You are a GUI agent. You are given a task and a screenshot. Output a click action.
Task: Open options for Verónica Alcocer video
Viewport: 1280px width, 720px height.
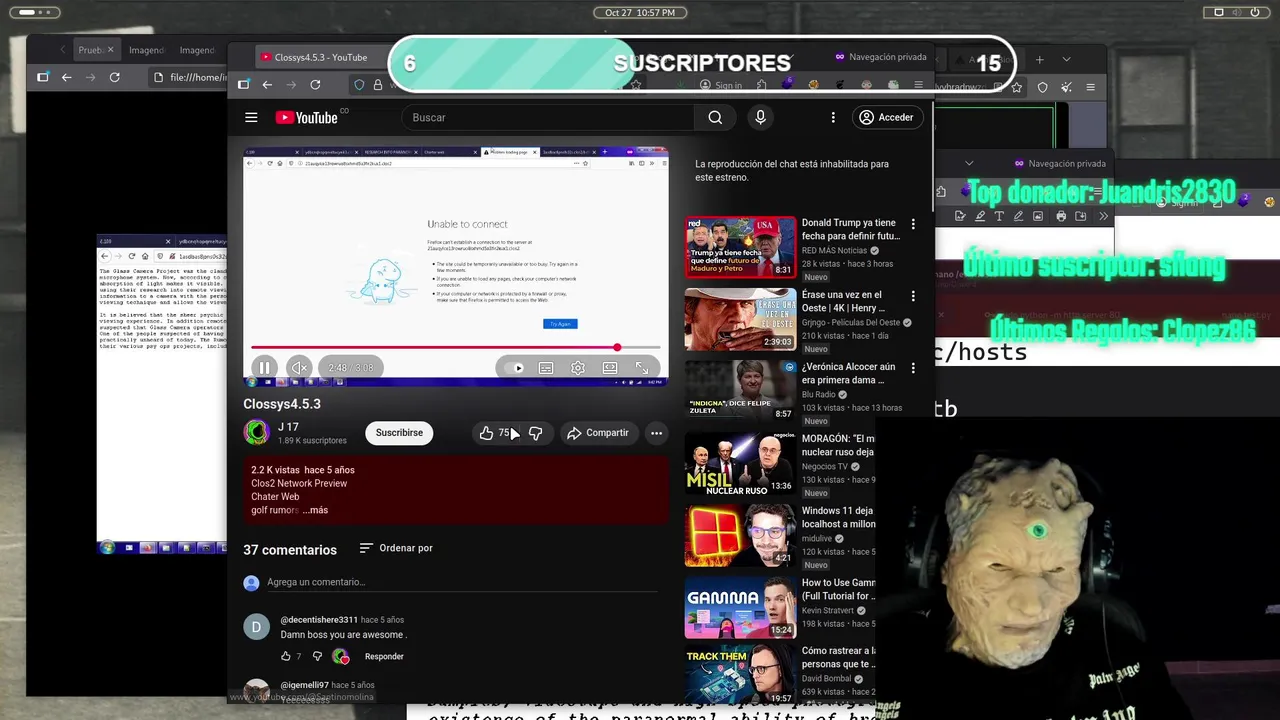(x=912, y=368)
